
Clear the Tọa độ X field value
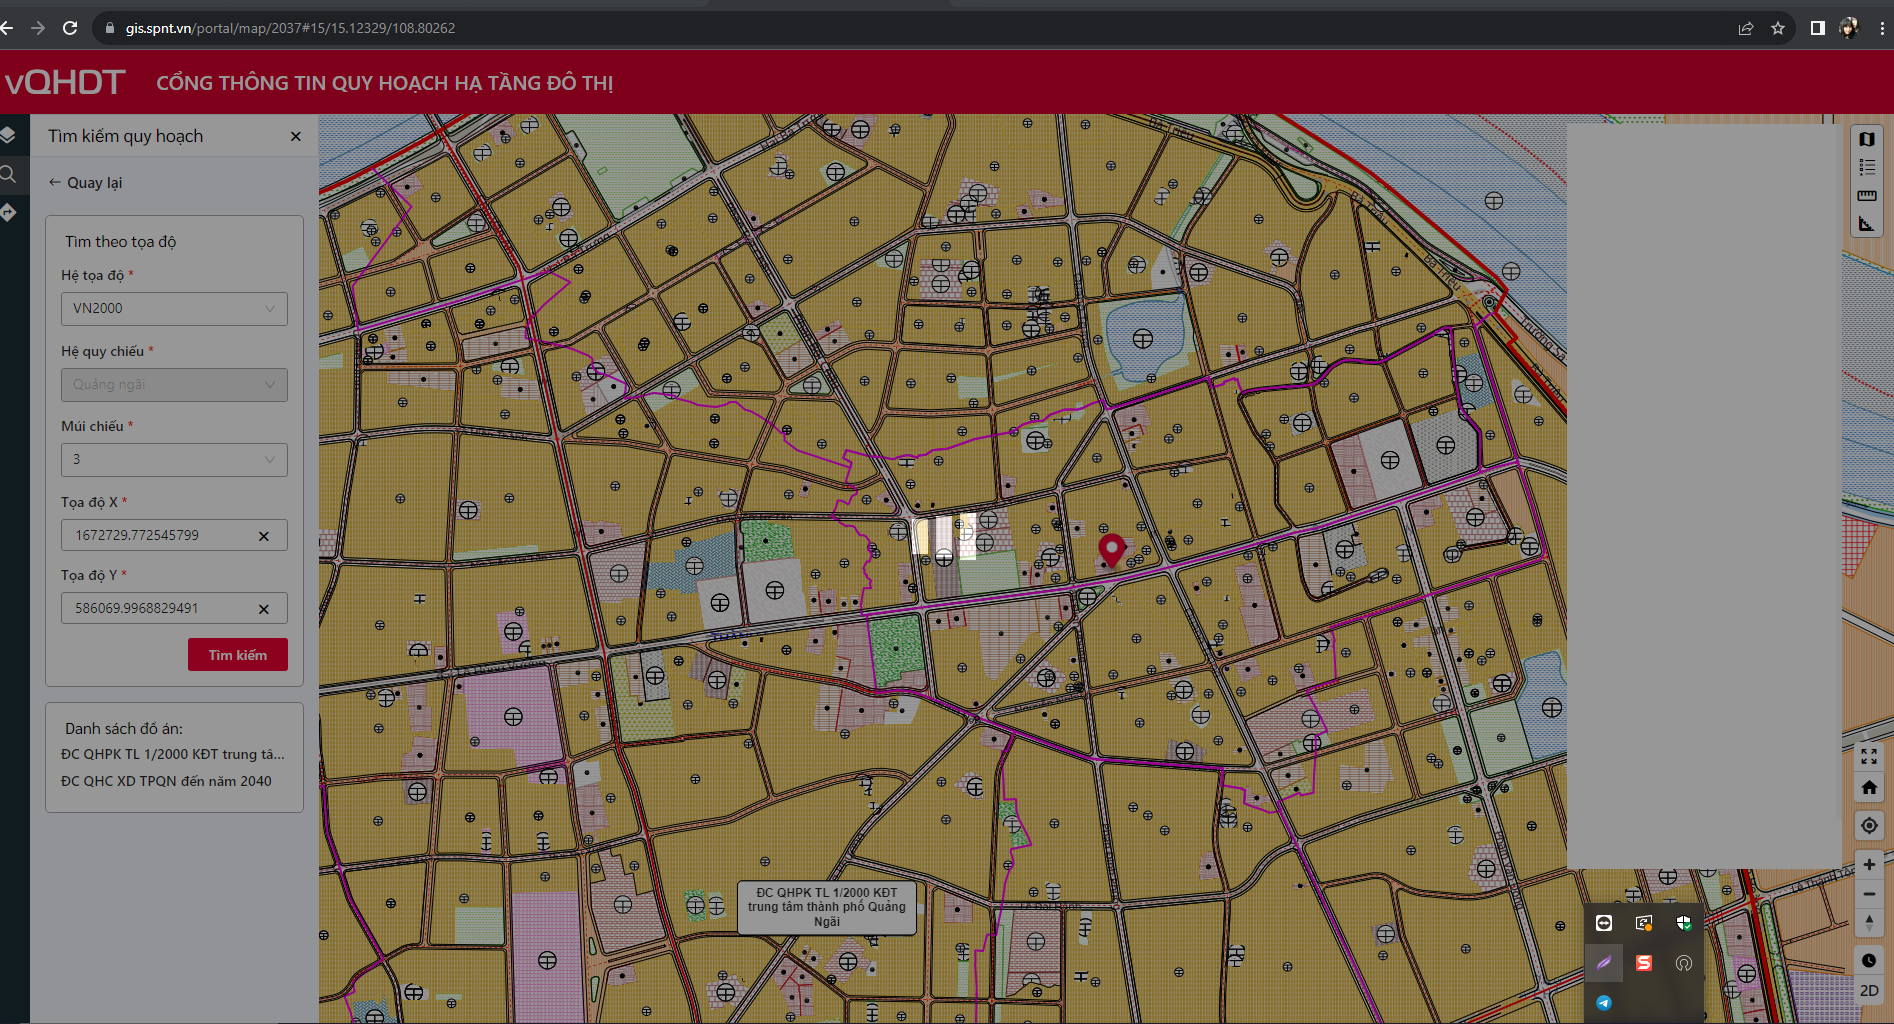point(264,536)
